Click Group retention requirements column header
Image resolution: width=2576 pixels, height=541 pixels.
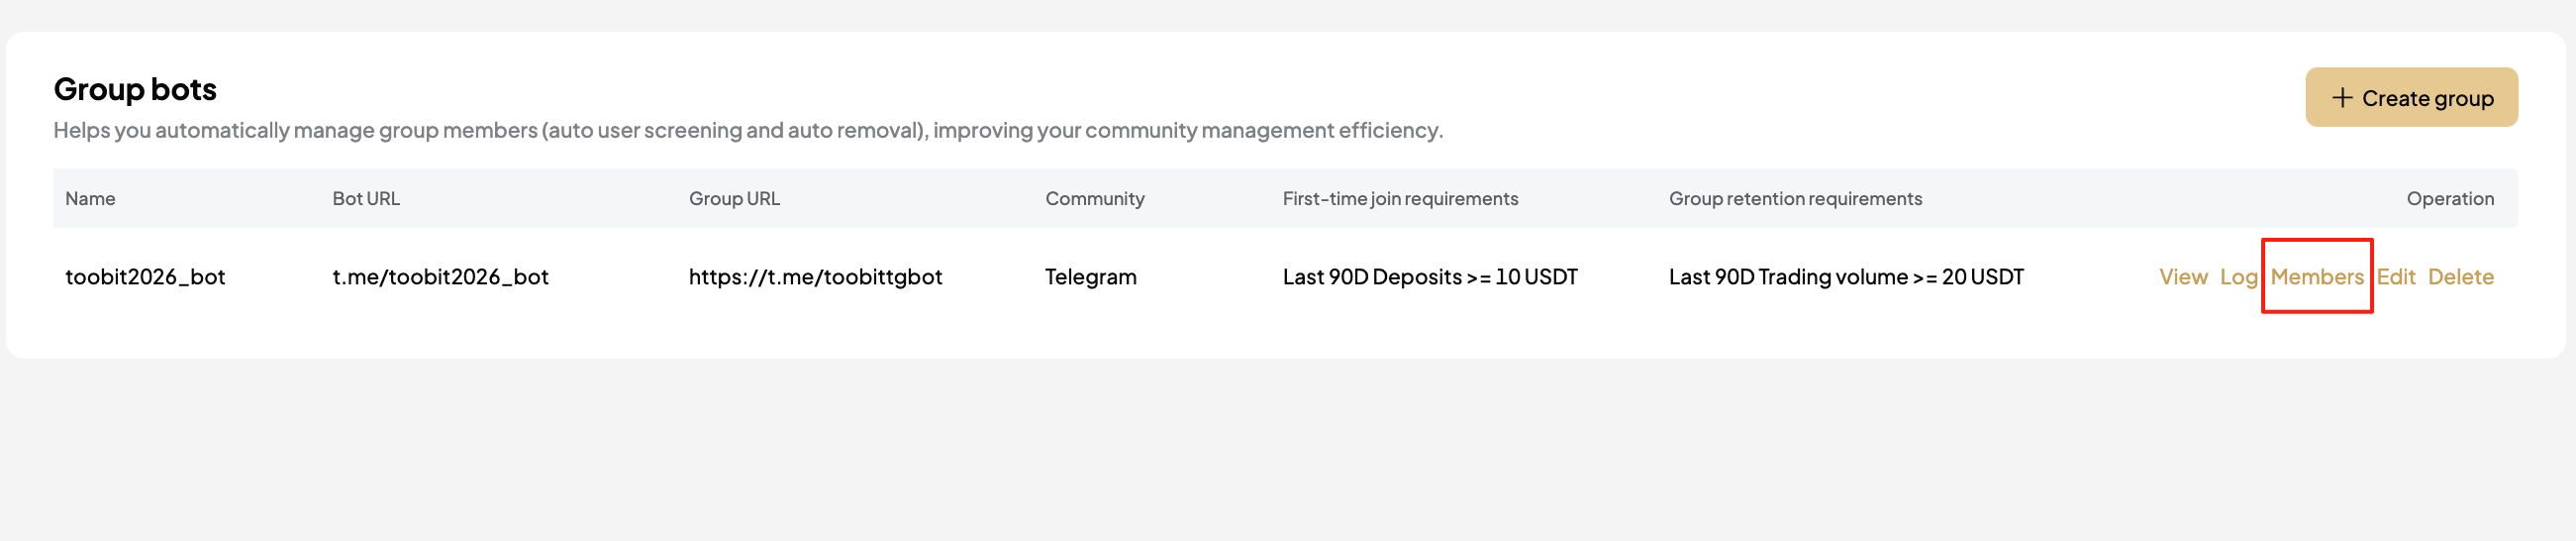[1795, 199]
